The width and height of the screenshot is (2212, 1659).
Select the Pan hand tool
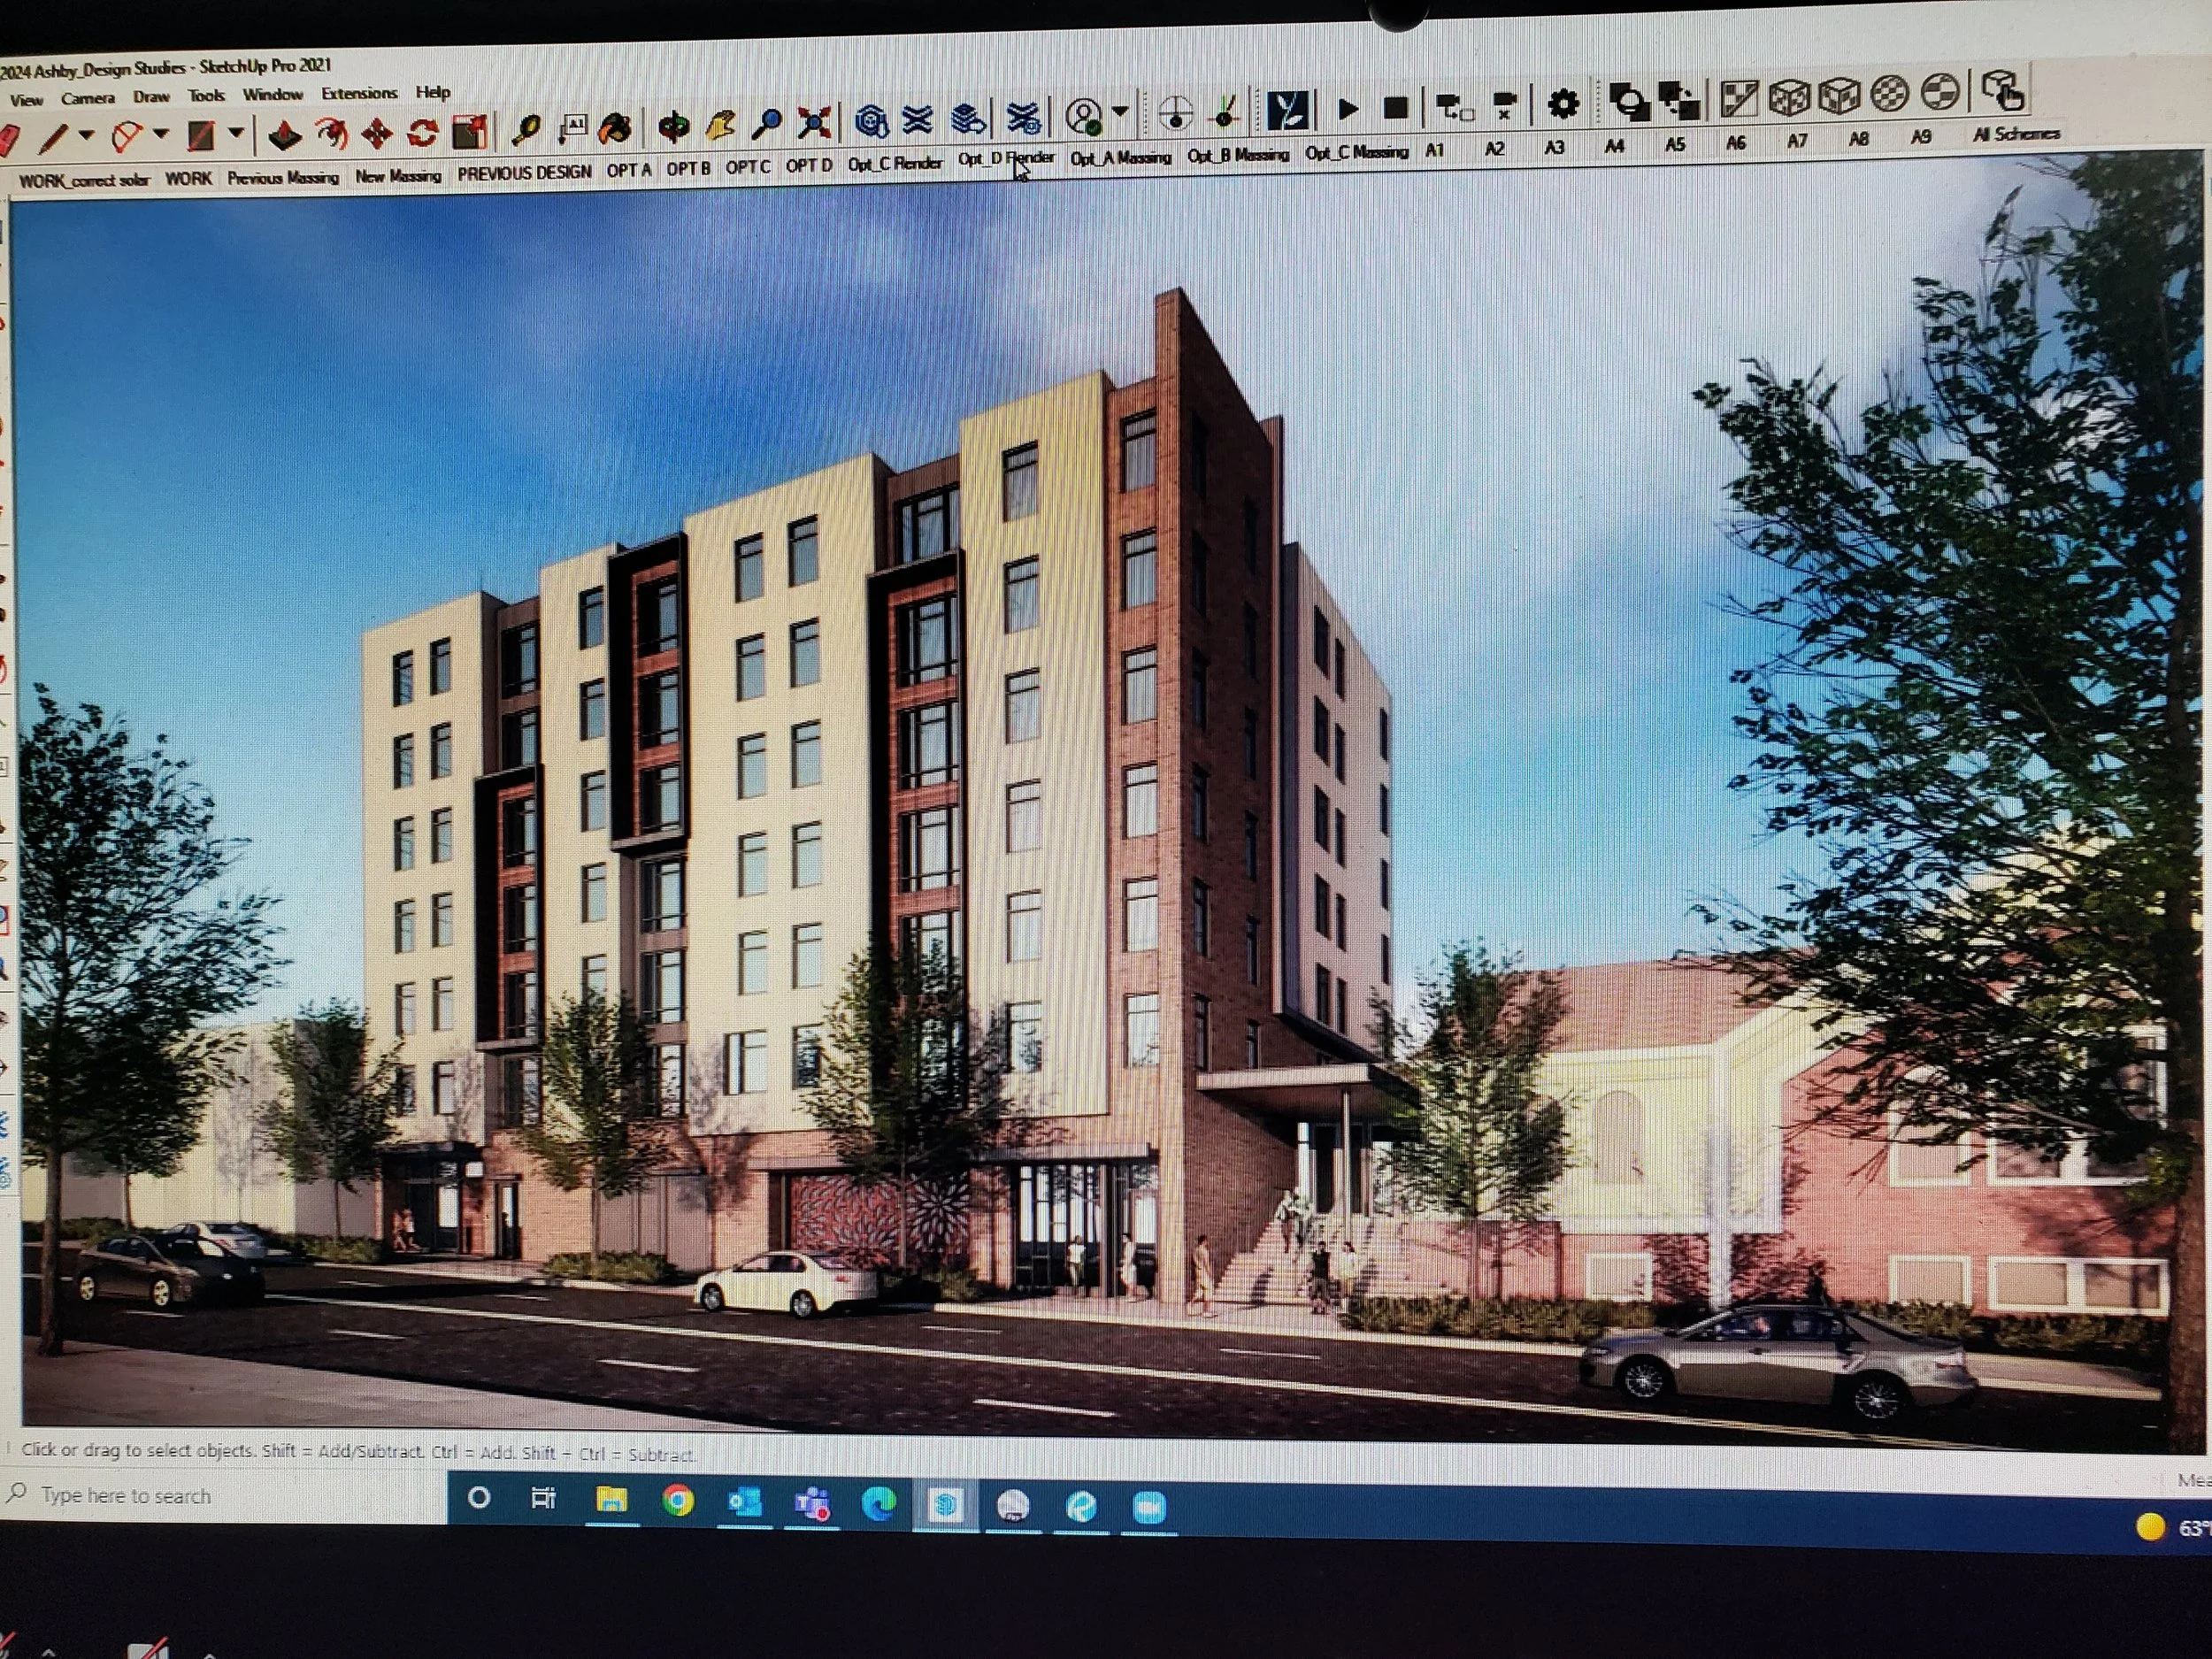(x=721, y=125)
